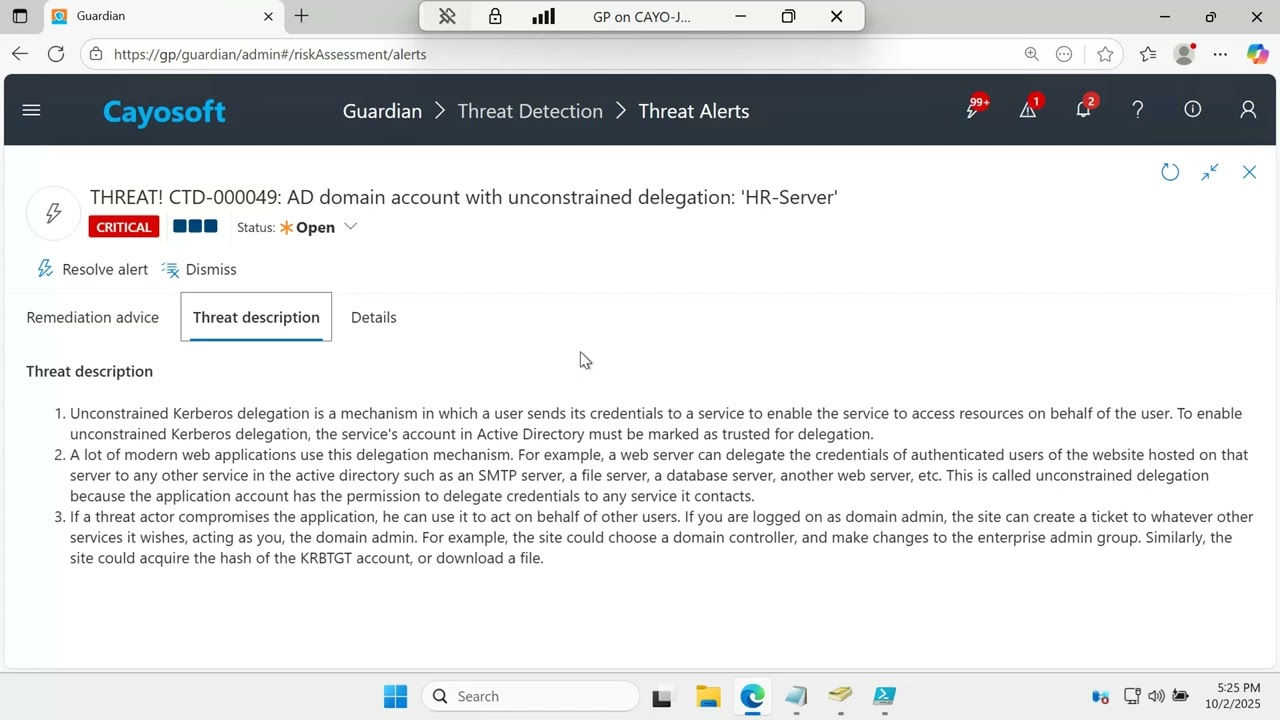Go to Threat Detection in the breadcrumb
The image size is (1280, 720).
530,111
